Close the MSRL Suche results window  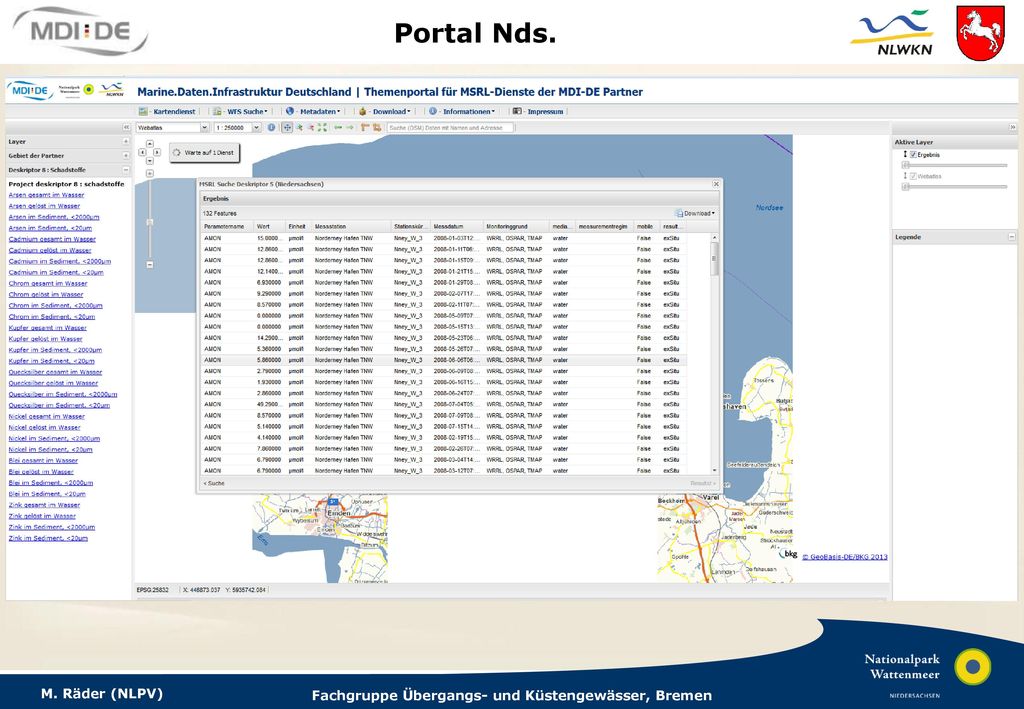tap(716, 184)
